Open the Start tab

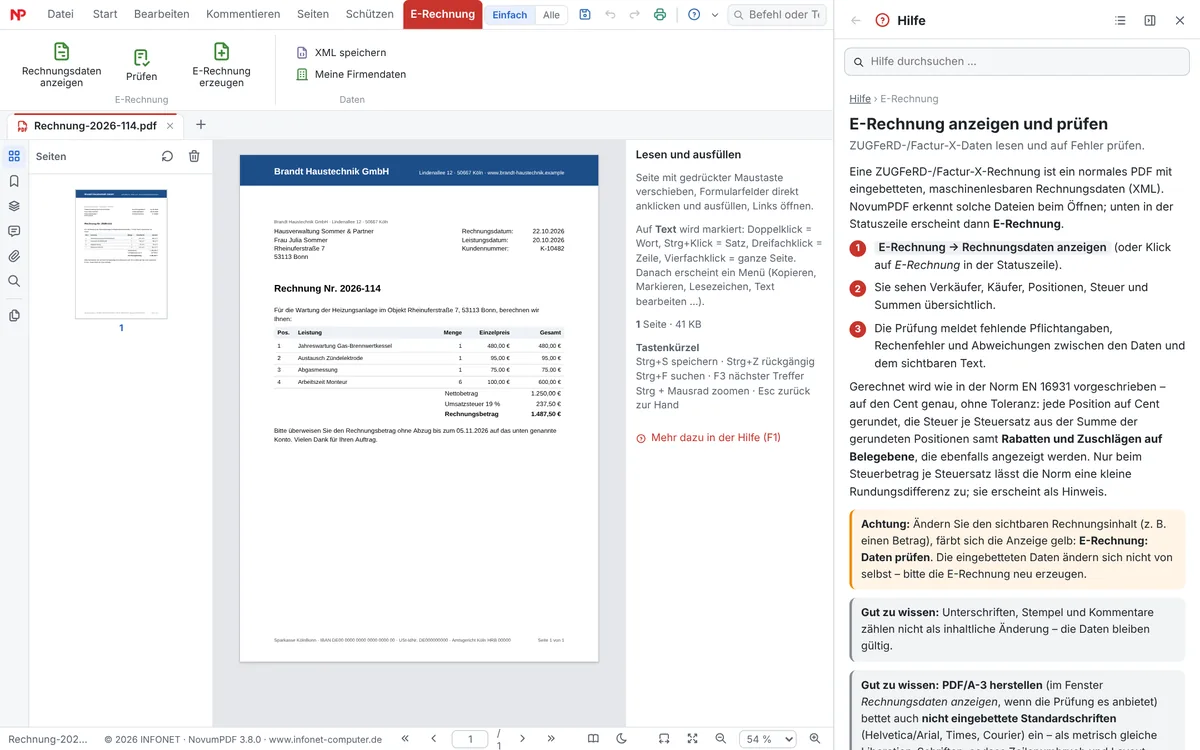pyautogui.click(x=105, y=14)
